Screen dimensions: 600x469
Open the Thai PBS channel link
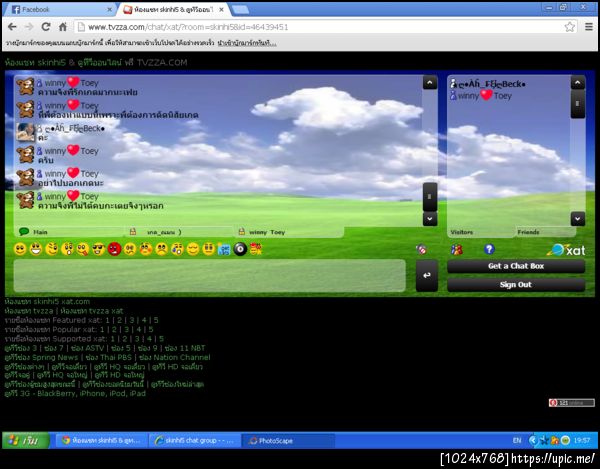pos(109,357)
